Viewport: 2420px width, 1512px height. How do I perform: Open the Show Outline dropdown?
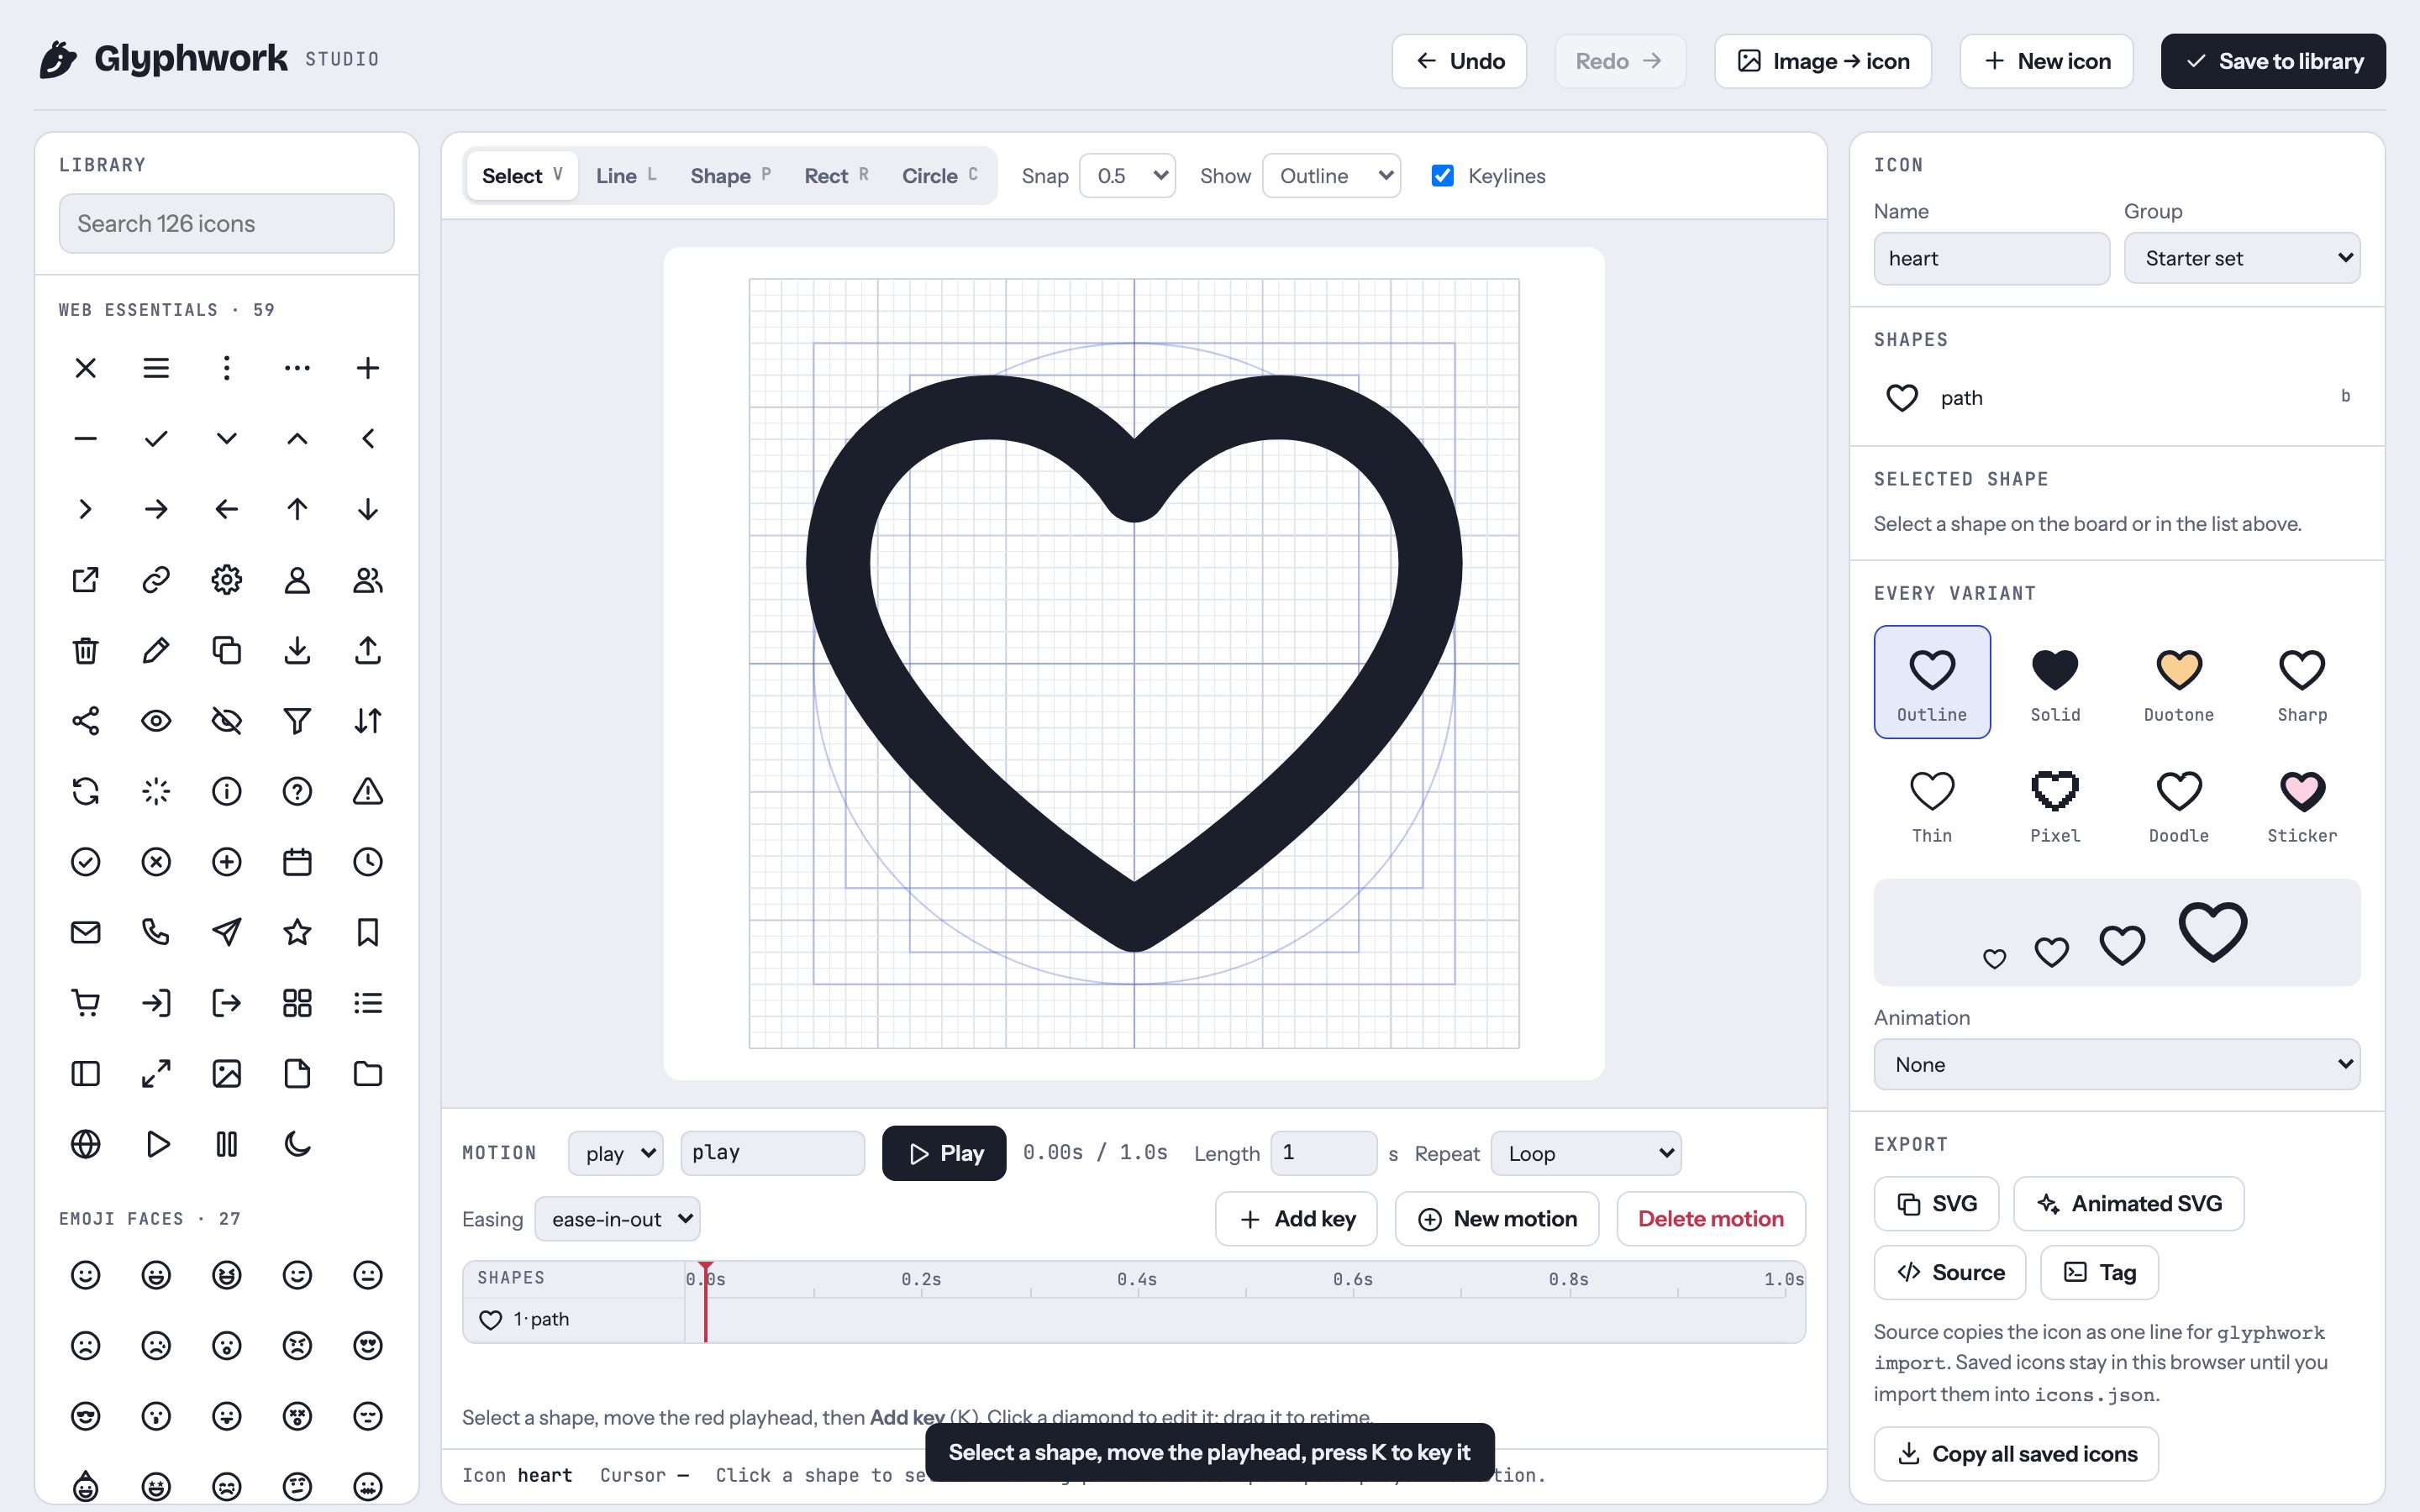click(x=1332, y=176)
